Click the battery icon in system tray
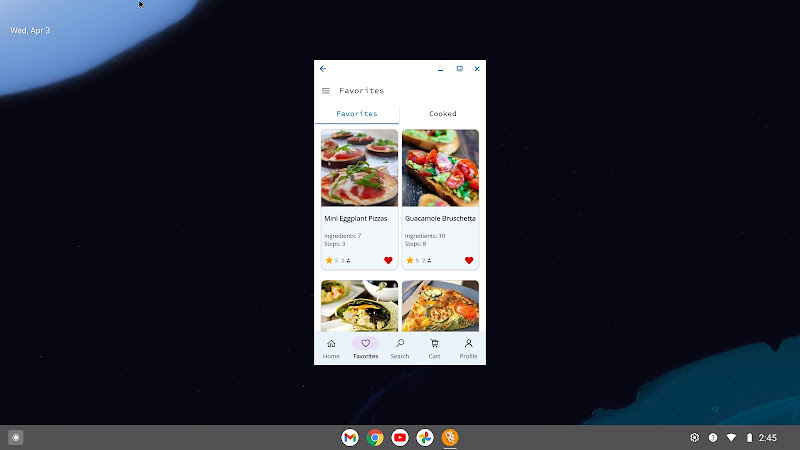Viewport: 800px width, 450px height. 749,437
